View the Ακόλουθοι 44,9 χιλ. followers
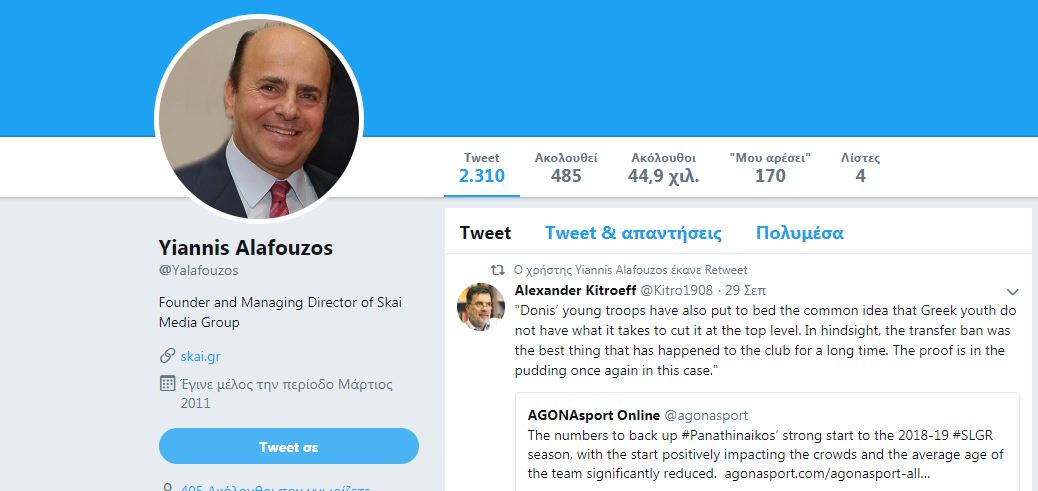This screenshot has width=1038, height=491. pos(664,168)
